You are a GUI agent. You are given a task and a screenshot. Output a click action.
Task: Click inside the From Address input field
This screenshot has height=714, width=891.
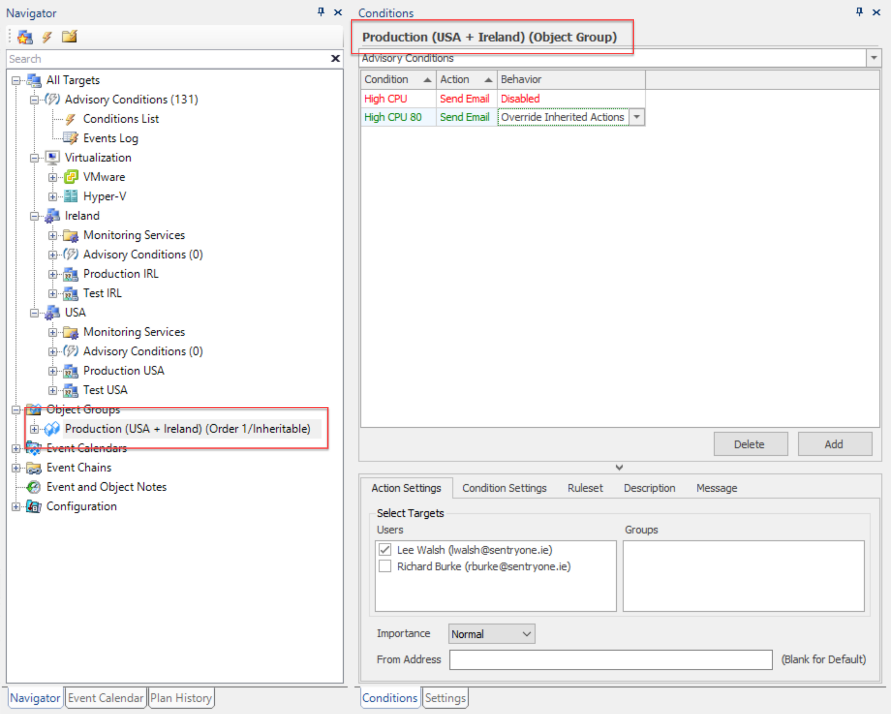(x=610, y=659)
